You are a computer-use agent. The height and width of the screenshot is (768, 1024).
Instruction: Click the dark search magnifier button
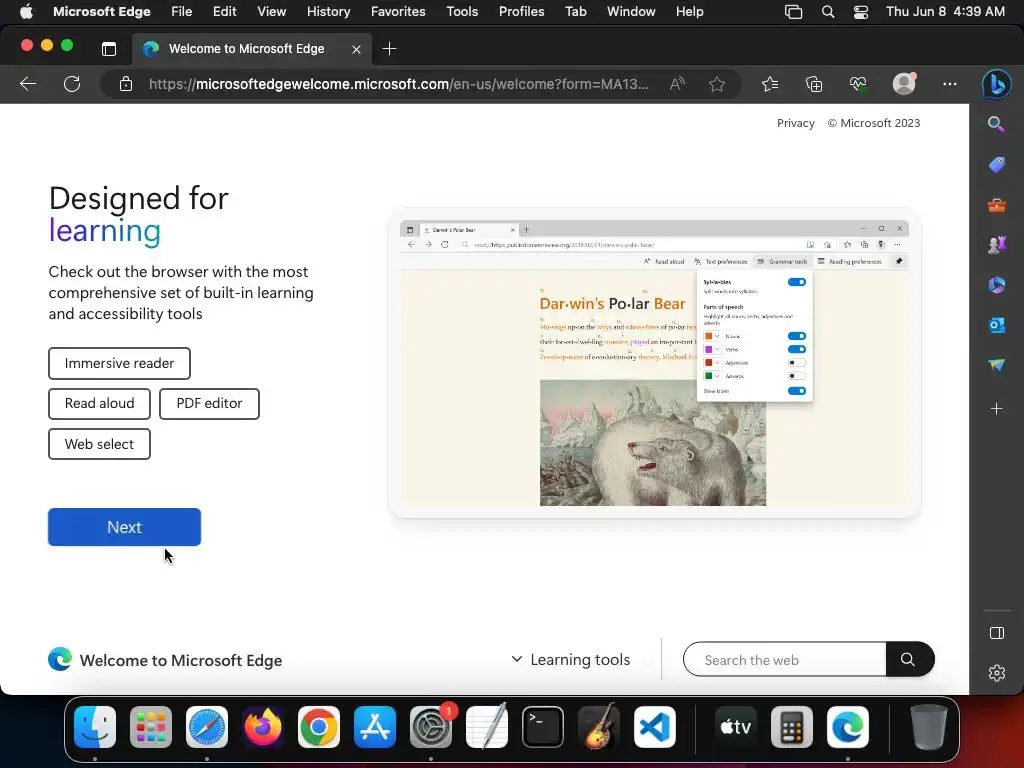(909, 660)
